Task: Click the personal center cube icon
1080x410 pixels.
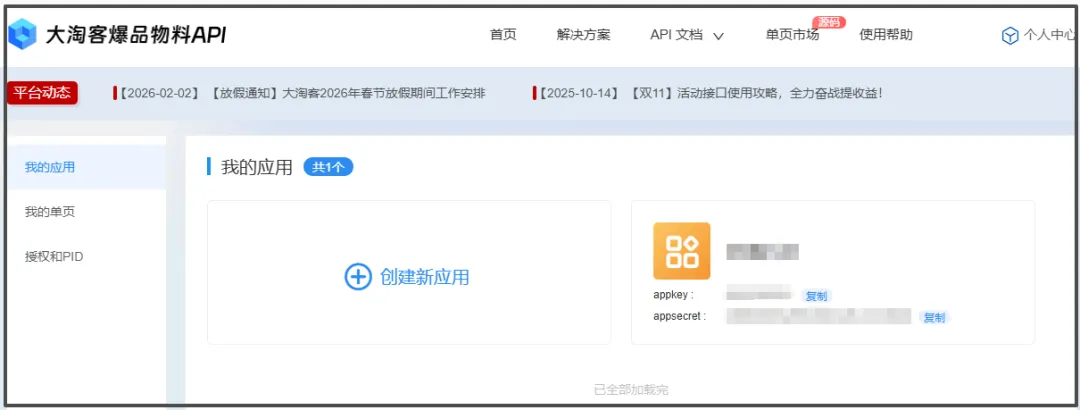Action: (1010, 36)
